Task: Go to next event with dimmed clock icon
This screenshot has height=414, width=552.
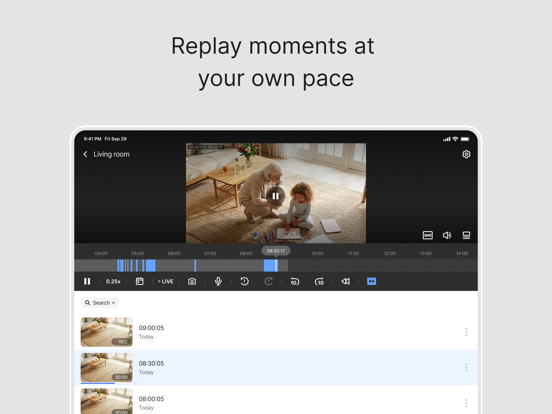Action: tap(268, 281)
